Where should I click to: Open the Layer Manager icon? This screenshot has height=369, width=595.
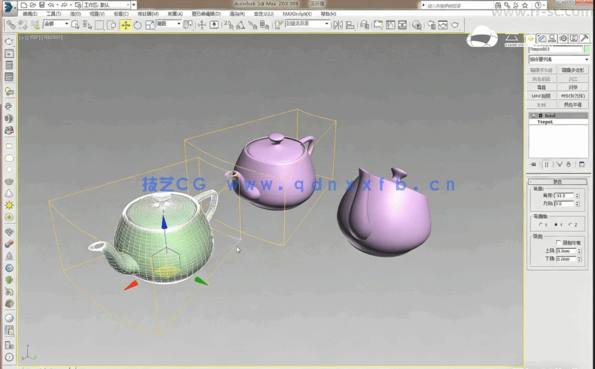pos(365,25)
